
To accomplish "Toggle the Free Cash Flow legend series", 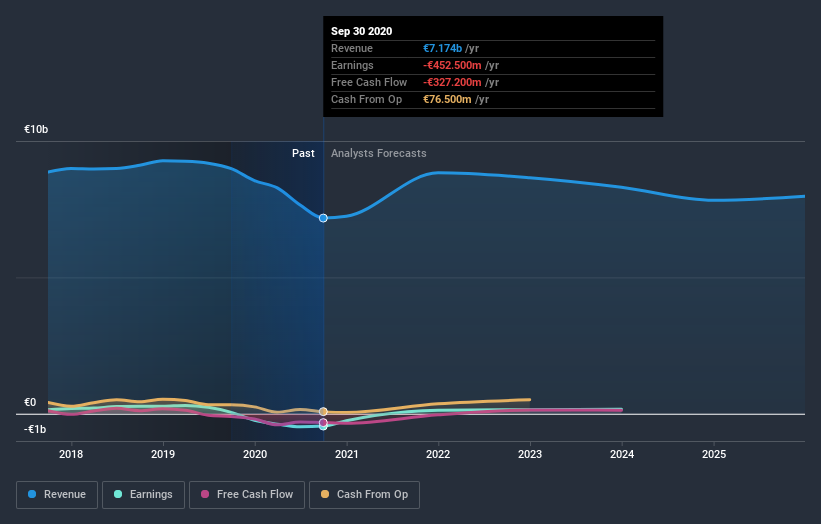I will [247, 495].
